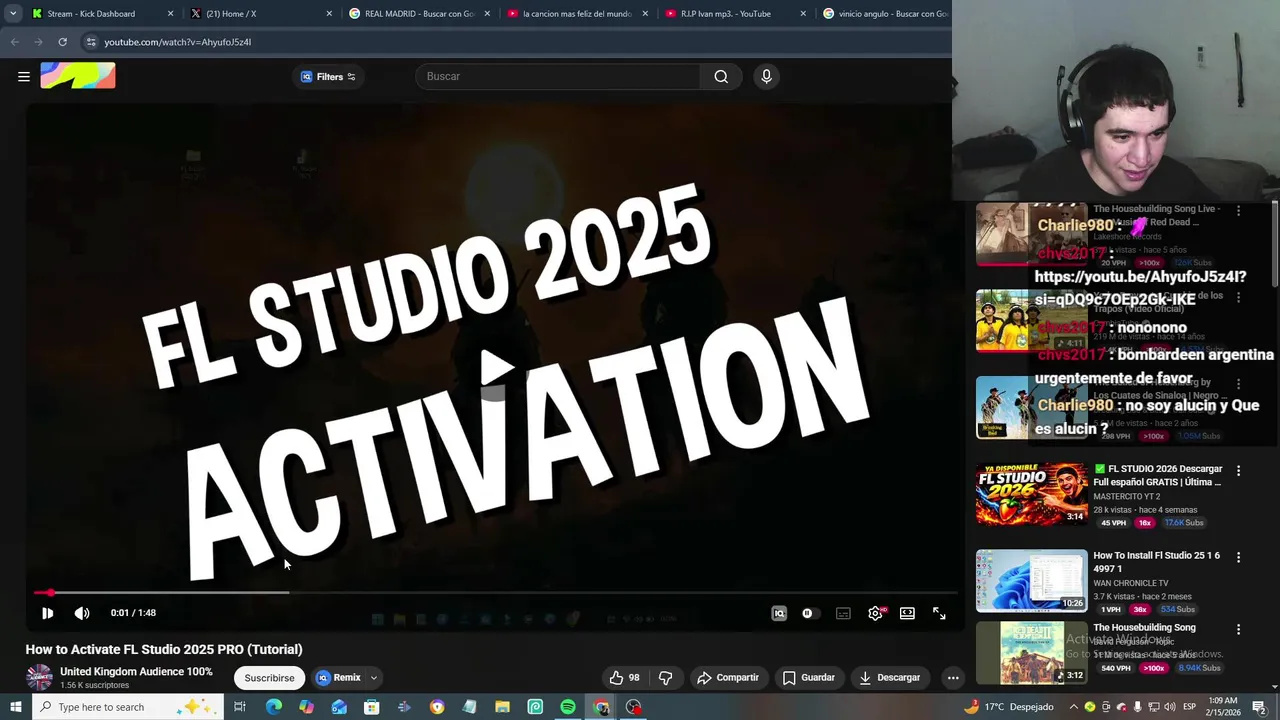Dislike the video with the thumbs-down button
1280x720 pixels.
coord(666,677)
